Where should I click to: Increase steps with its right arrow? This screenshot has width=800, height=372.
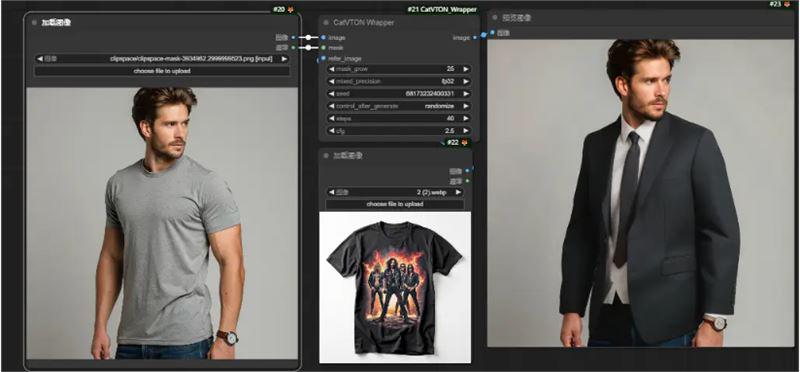465,118
